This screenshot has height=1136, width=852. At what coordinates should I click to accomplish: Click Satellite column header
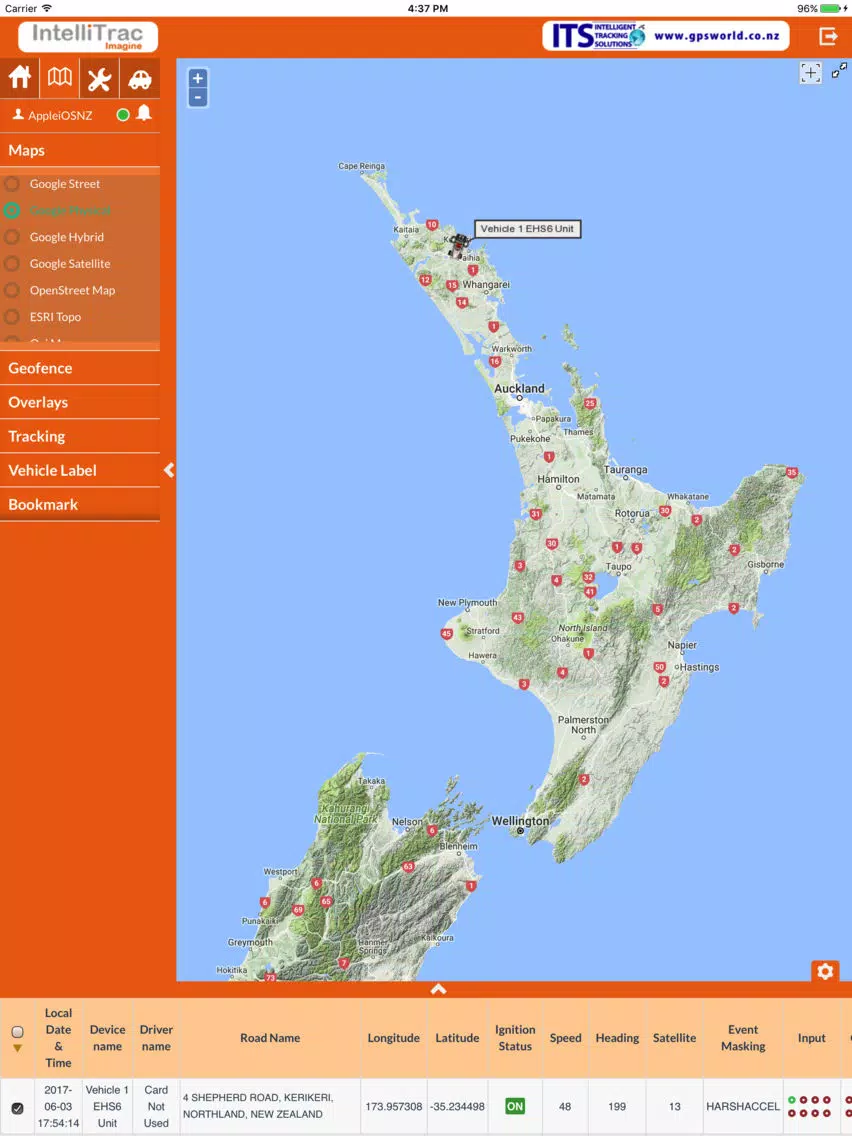coord(674,1037)
